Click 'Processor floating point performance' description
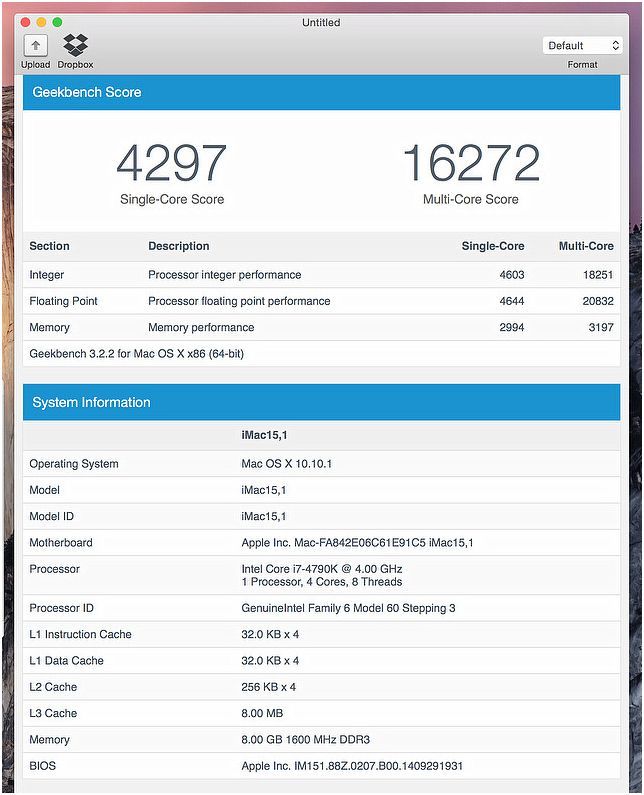 point(239,301)
